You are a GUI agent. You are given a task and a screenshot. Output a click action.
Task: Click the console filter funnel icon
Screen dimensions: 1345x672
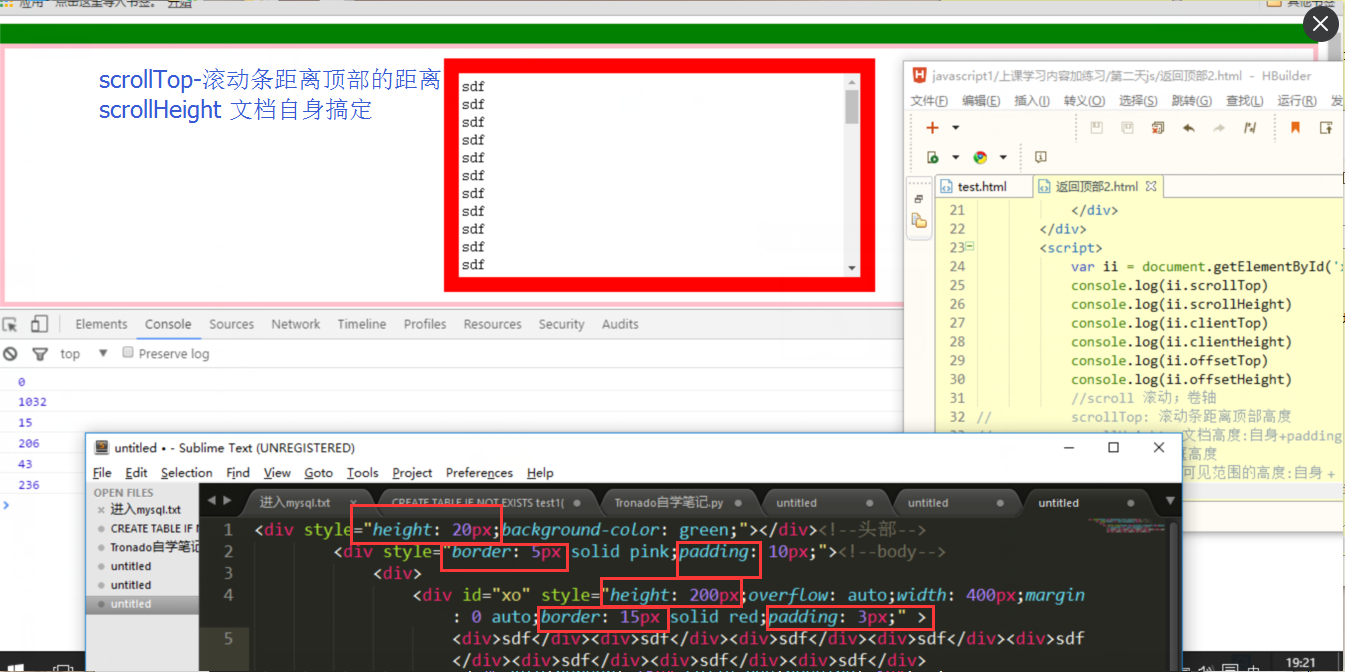tap(40, 354)
